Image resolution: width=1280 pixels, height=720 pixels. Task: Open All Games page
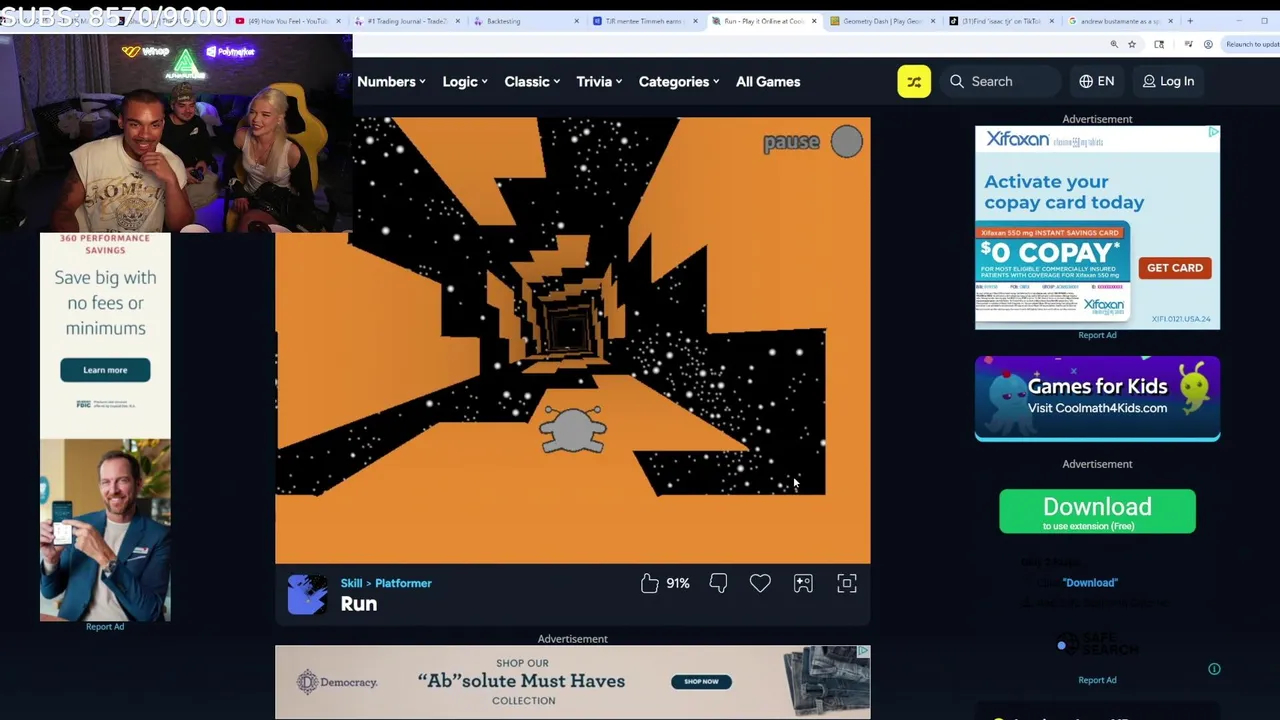pyautogui.click(x=768, y=82)
